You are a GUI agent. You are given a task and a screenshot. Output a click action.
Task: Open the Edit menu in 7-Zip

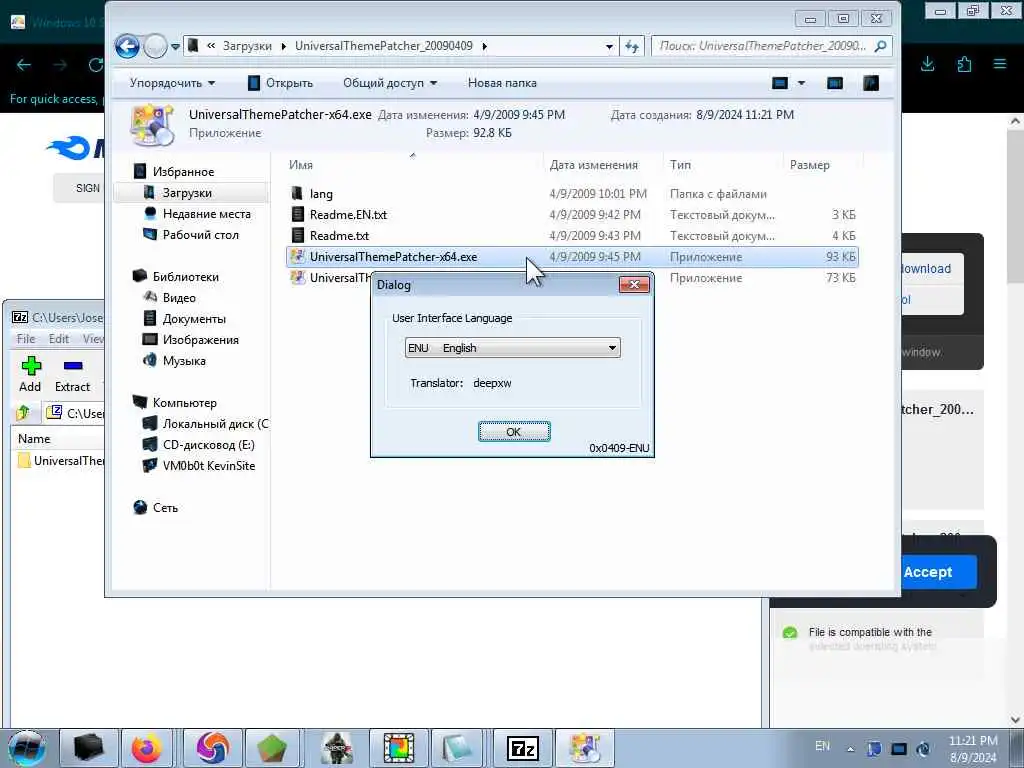click(x=59, y=338)
